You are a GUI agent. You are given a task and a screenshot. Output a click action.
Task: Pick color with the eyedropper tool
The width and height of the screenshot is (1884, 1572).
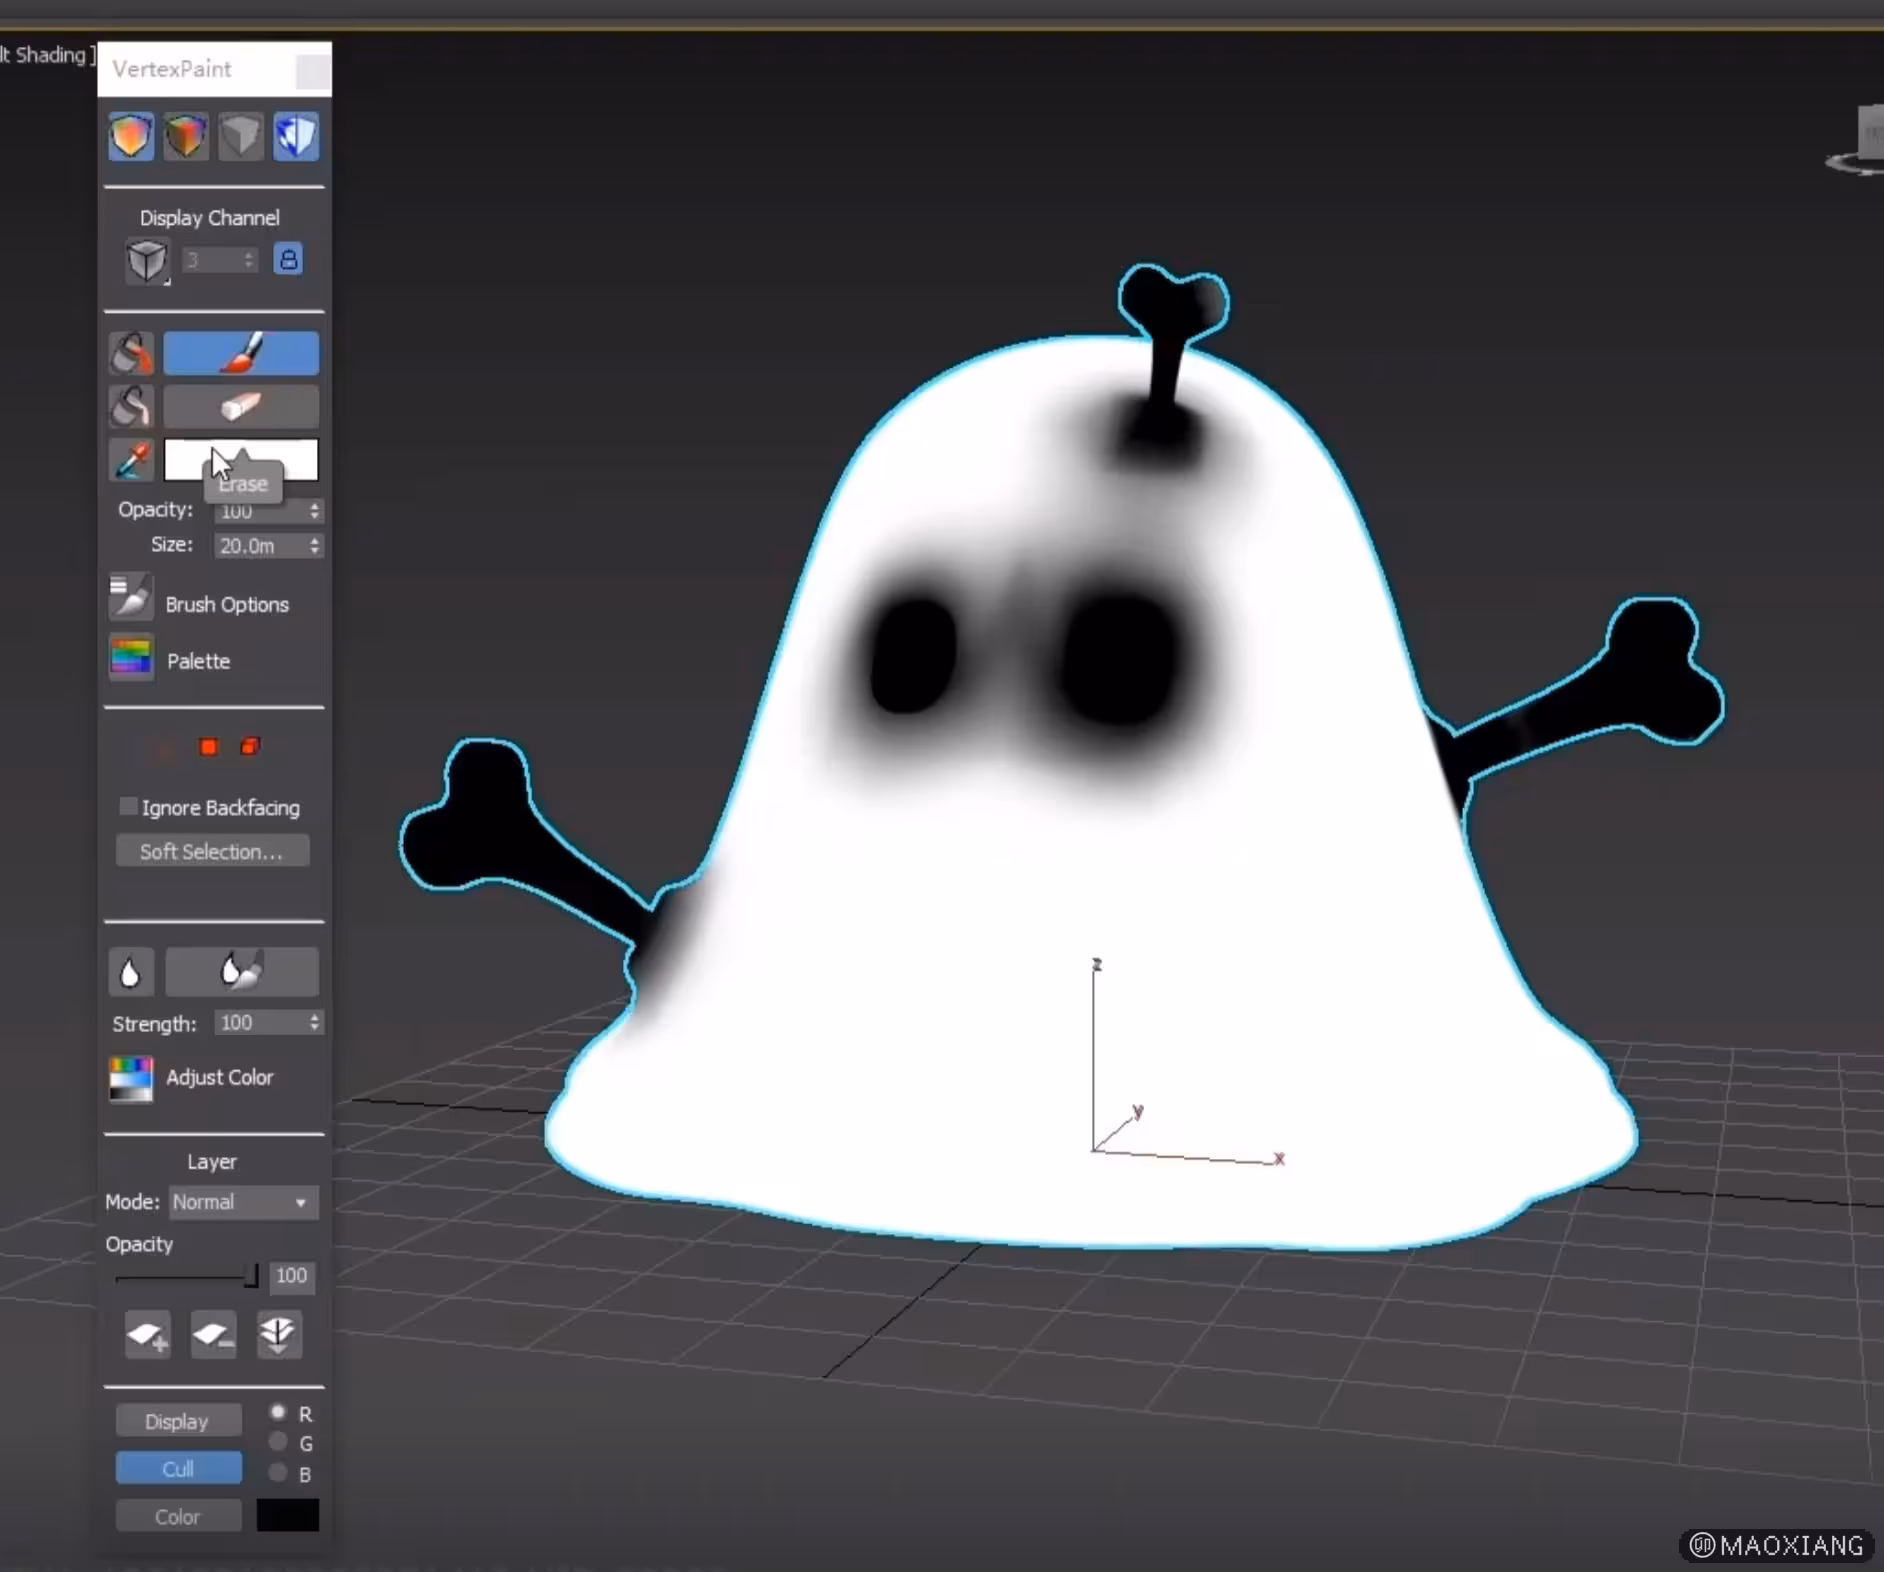(131, 460)
